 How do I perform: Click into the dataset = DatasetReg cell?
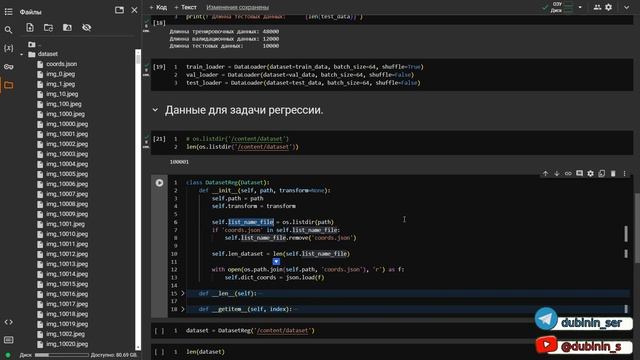click(x=391, y=331)
